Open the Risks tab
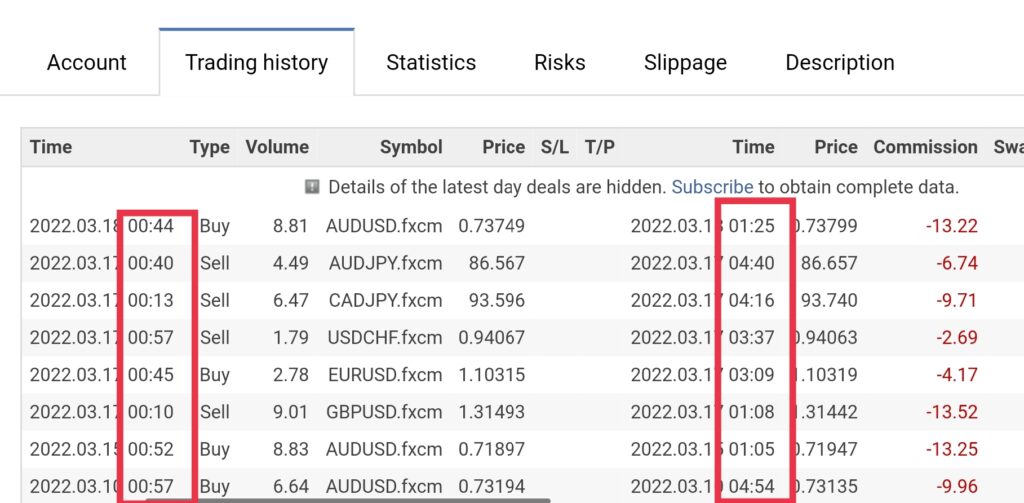This screenshot has width=1024, height=503. [560, 63]
